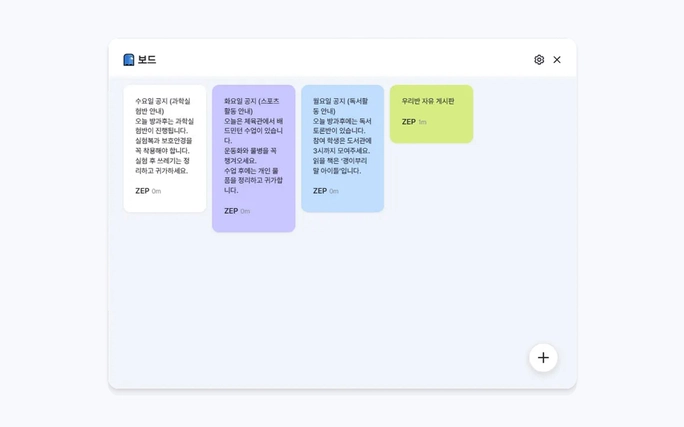Click the plus button to add note

[x=543, y=358]
